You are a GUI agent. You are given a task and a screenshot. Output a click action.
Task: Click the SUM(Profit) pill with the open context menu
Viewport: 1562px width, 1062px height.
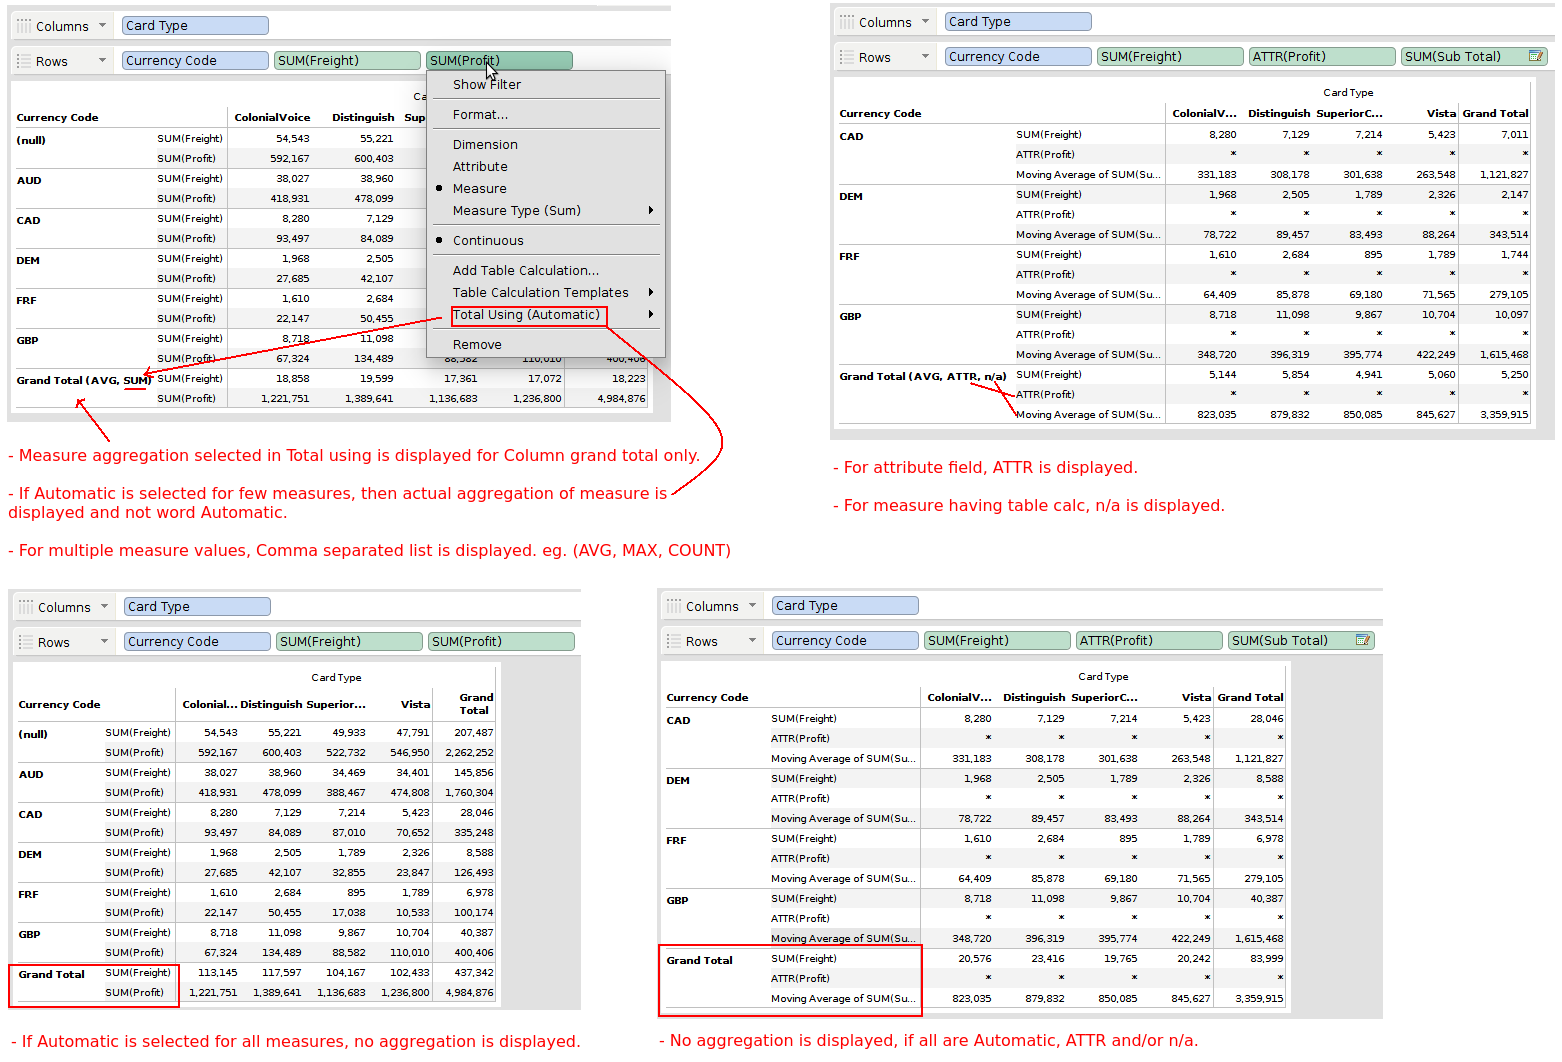tap(499, 61)
